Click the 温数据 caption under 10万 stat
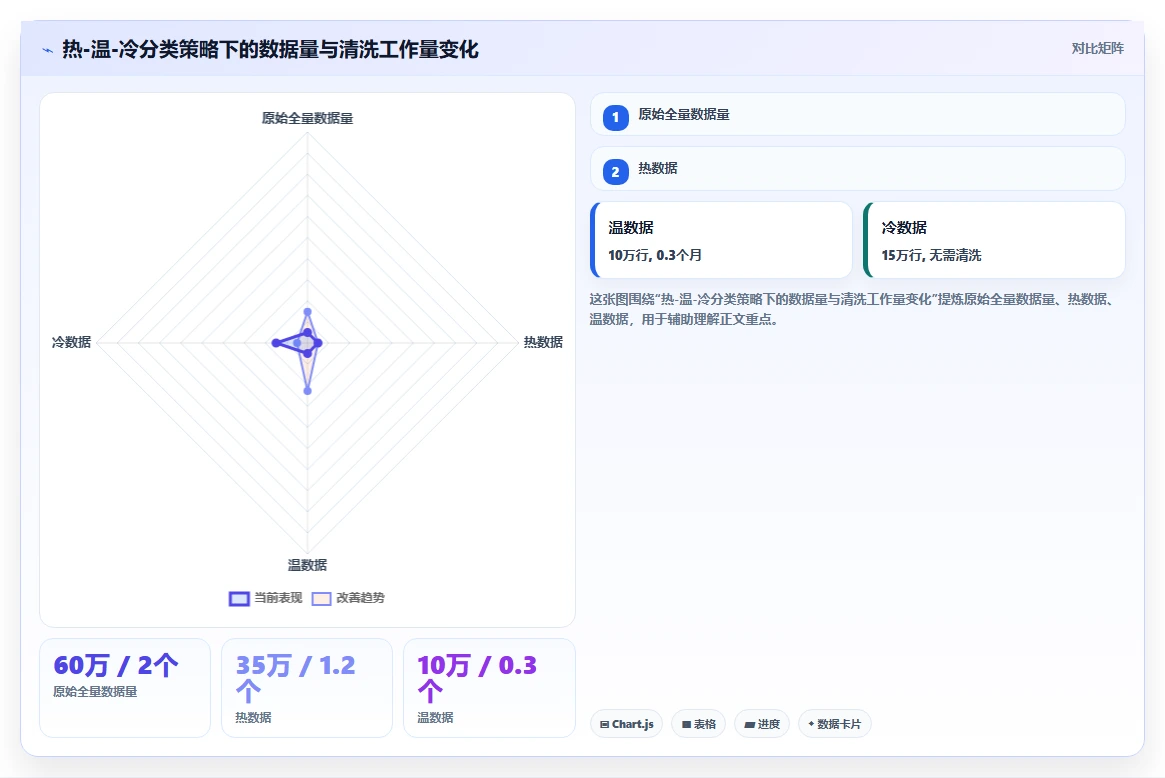This screenshot has height=778, width=1165. tap(435, 718)
